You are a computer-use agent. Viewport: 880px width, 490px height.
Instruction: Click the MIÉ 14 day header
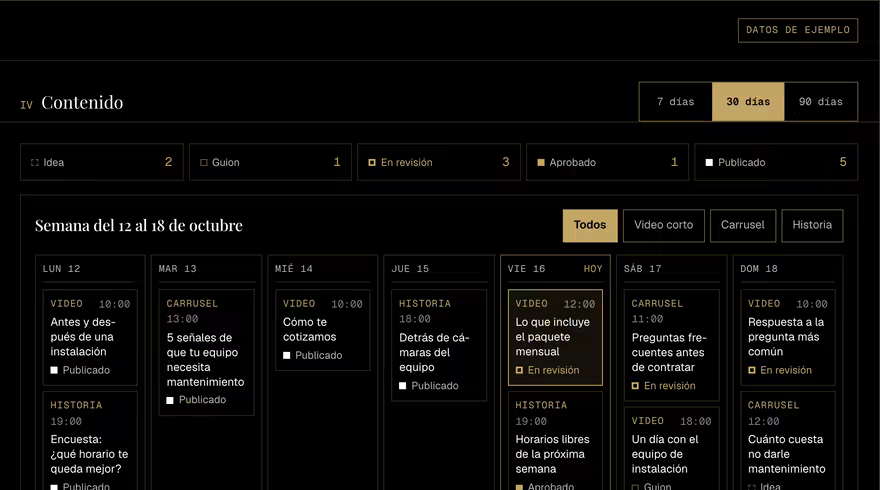tap(294, 269)
